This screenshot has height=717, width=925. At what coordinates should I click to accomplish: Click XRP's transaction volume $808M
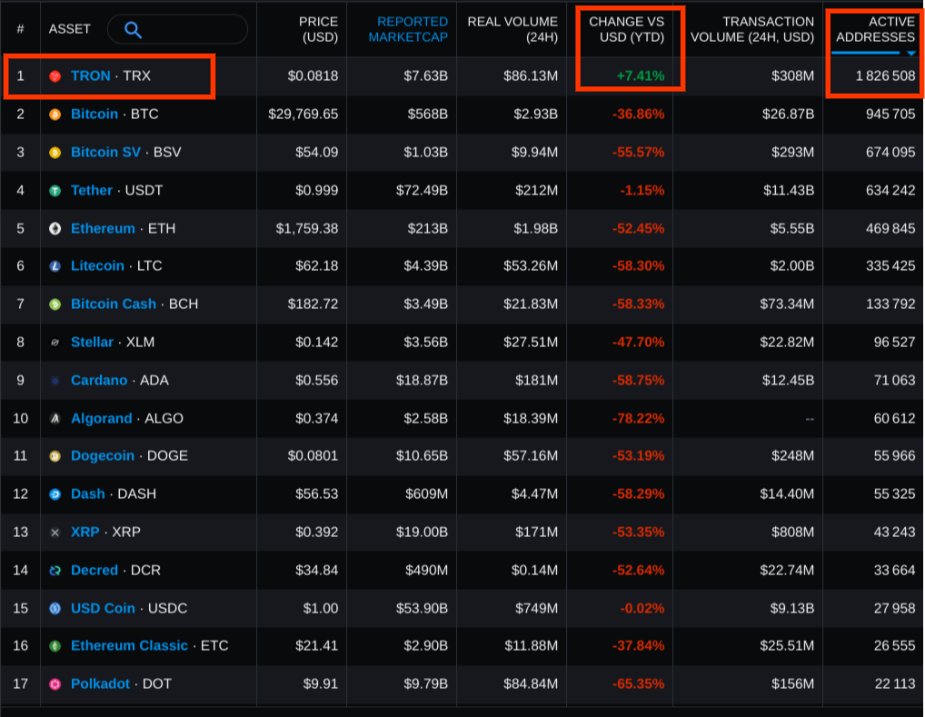(792, 532)
